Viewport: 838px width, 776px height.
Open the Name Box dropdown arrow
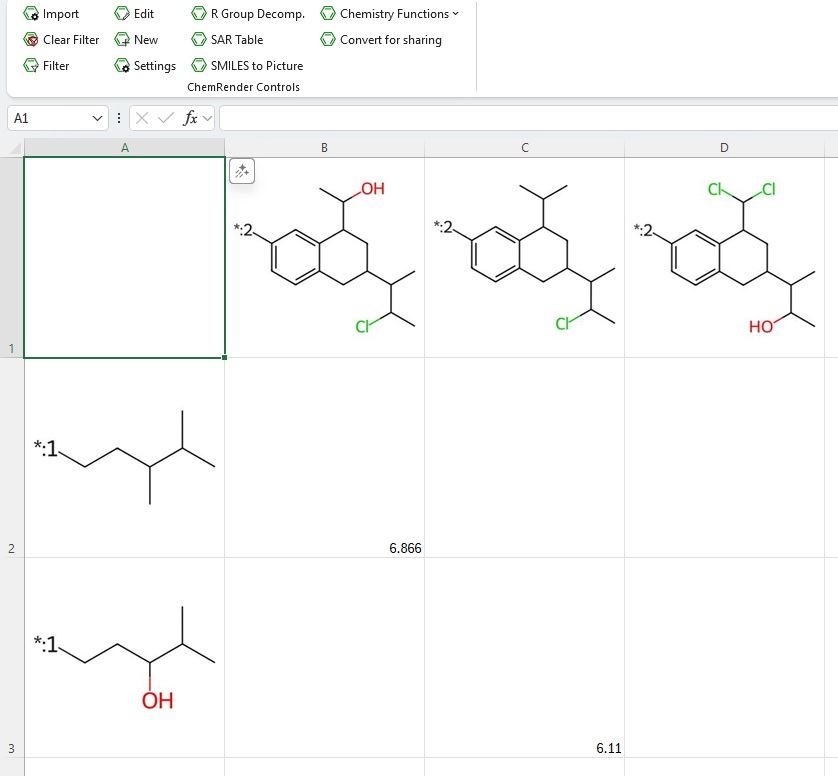tap(97, 118)
